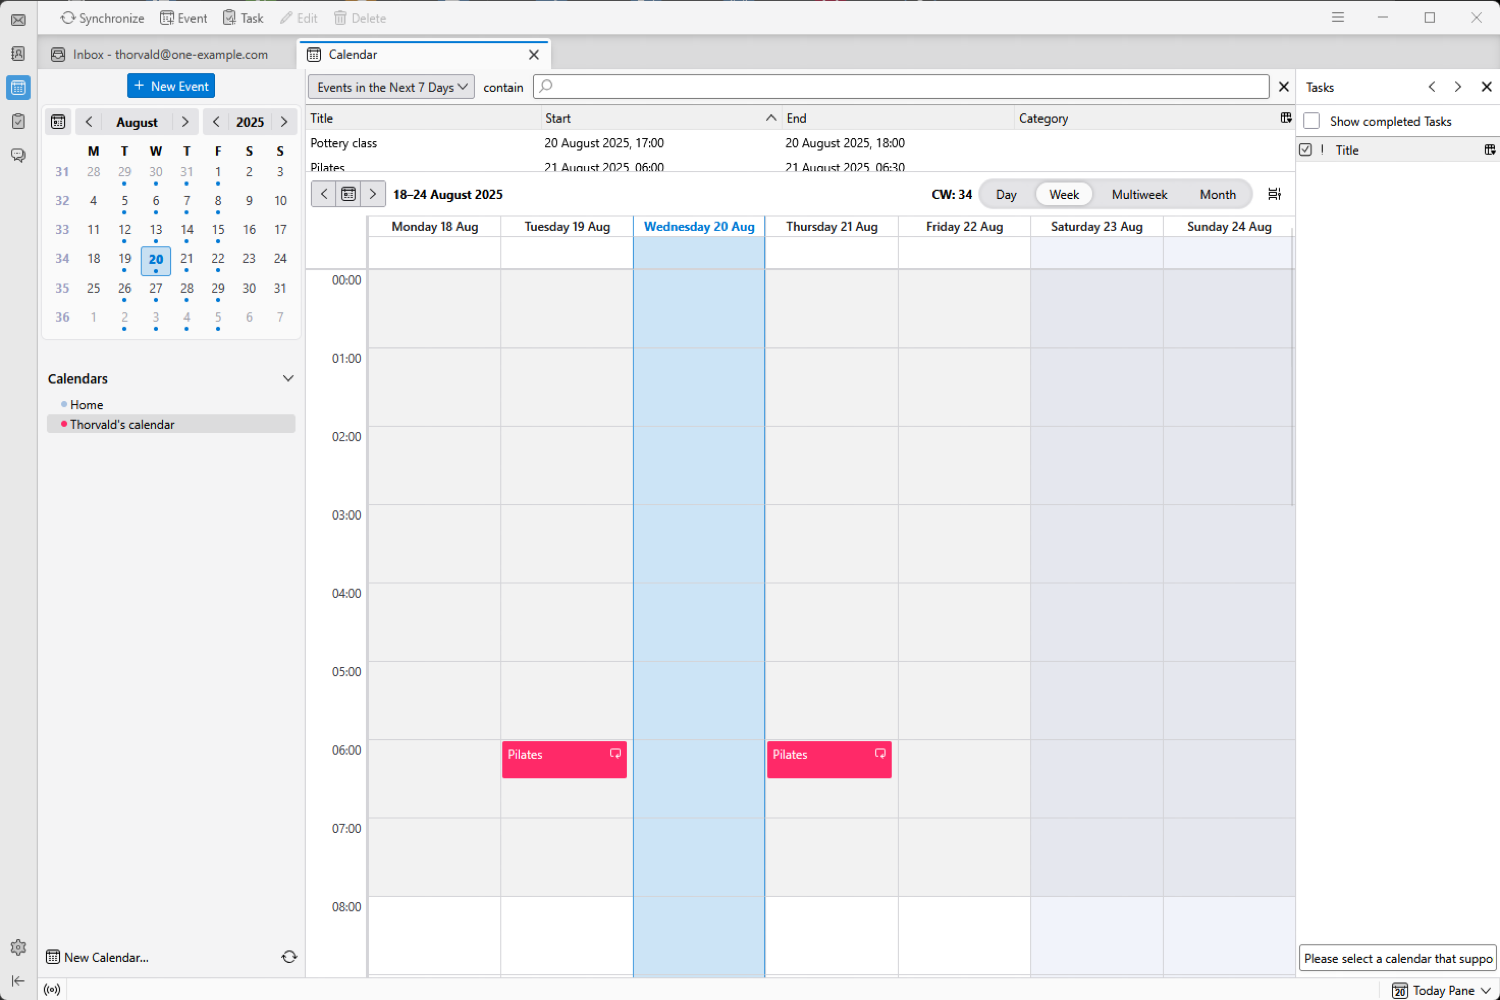Open the Address Book from the sidebar
1500x1000 pixels.
click(x=17, y=54)
